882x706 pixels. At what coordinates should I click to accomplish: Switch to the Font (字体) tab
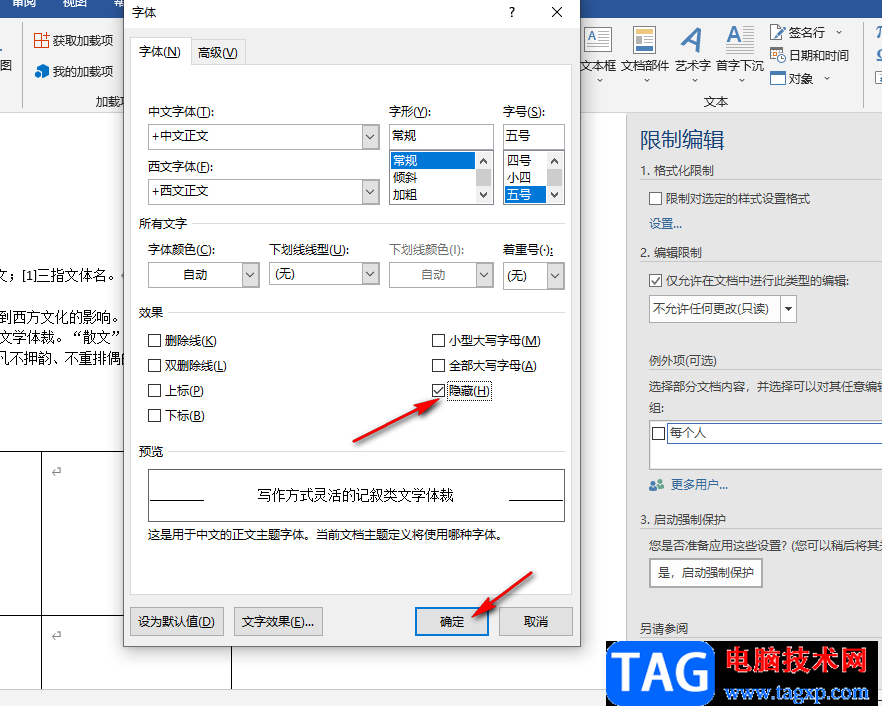[160, 52]
